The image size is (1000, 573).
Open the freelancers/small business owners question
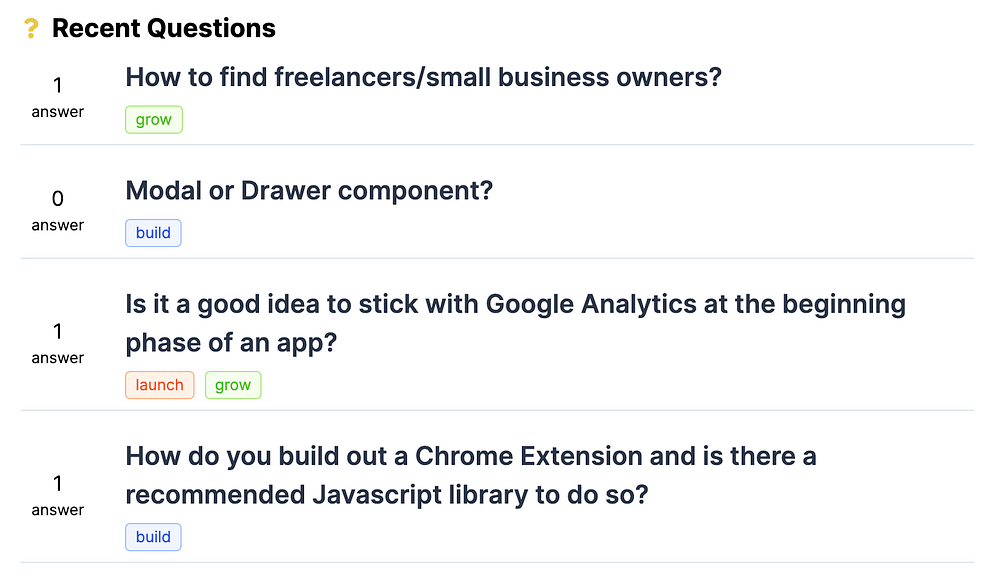(x=423, y=77)
